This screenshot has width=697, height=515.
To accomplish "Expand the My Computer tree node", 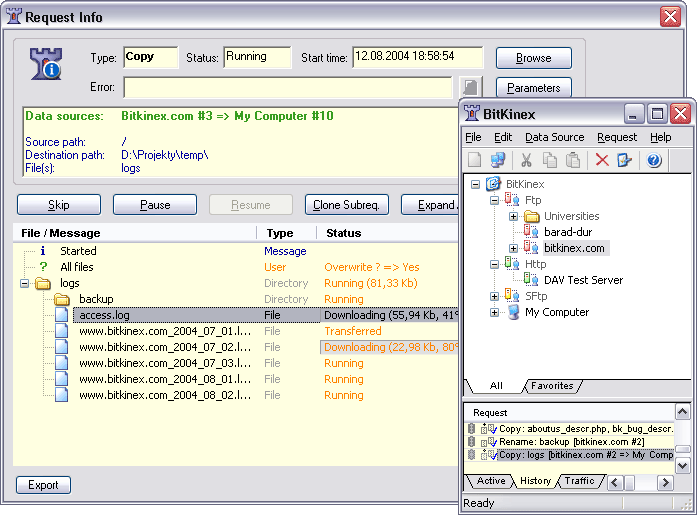I will [494, 312].
